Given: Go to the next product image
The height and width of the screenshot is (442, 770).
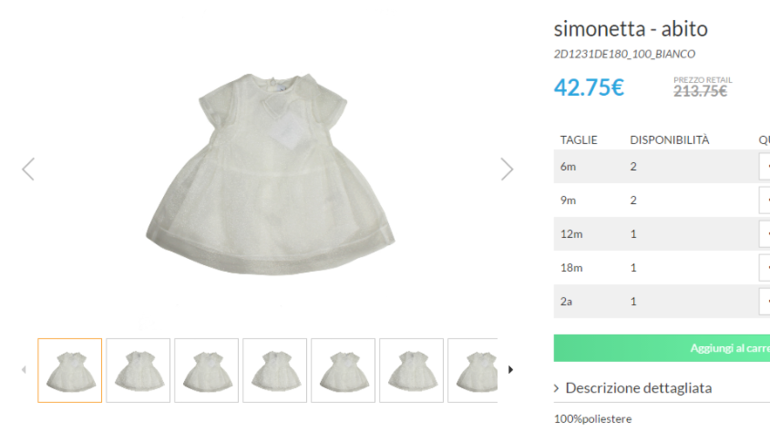Looking at the screenshot, I should [x=507, y=169].
